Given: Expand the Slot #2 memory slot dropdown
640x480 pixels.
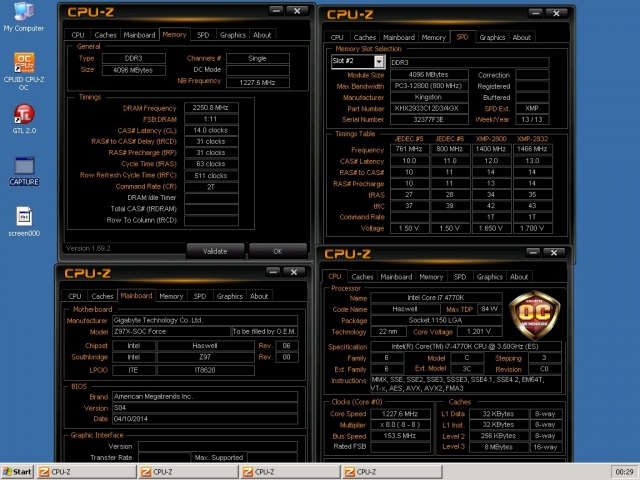Looking at the screenshot, I should click(x=357, y=61).
